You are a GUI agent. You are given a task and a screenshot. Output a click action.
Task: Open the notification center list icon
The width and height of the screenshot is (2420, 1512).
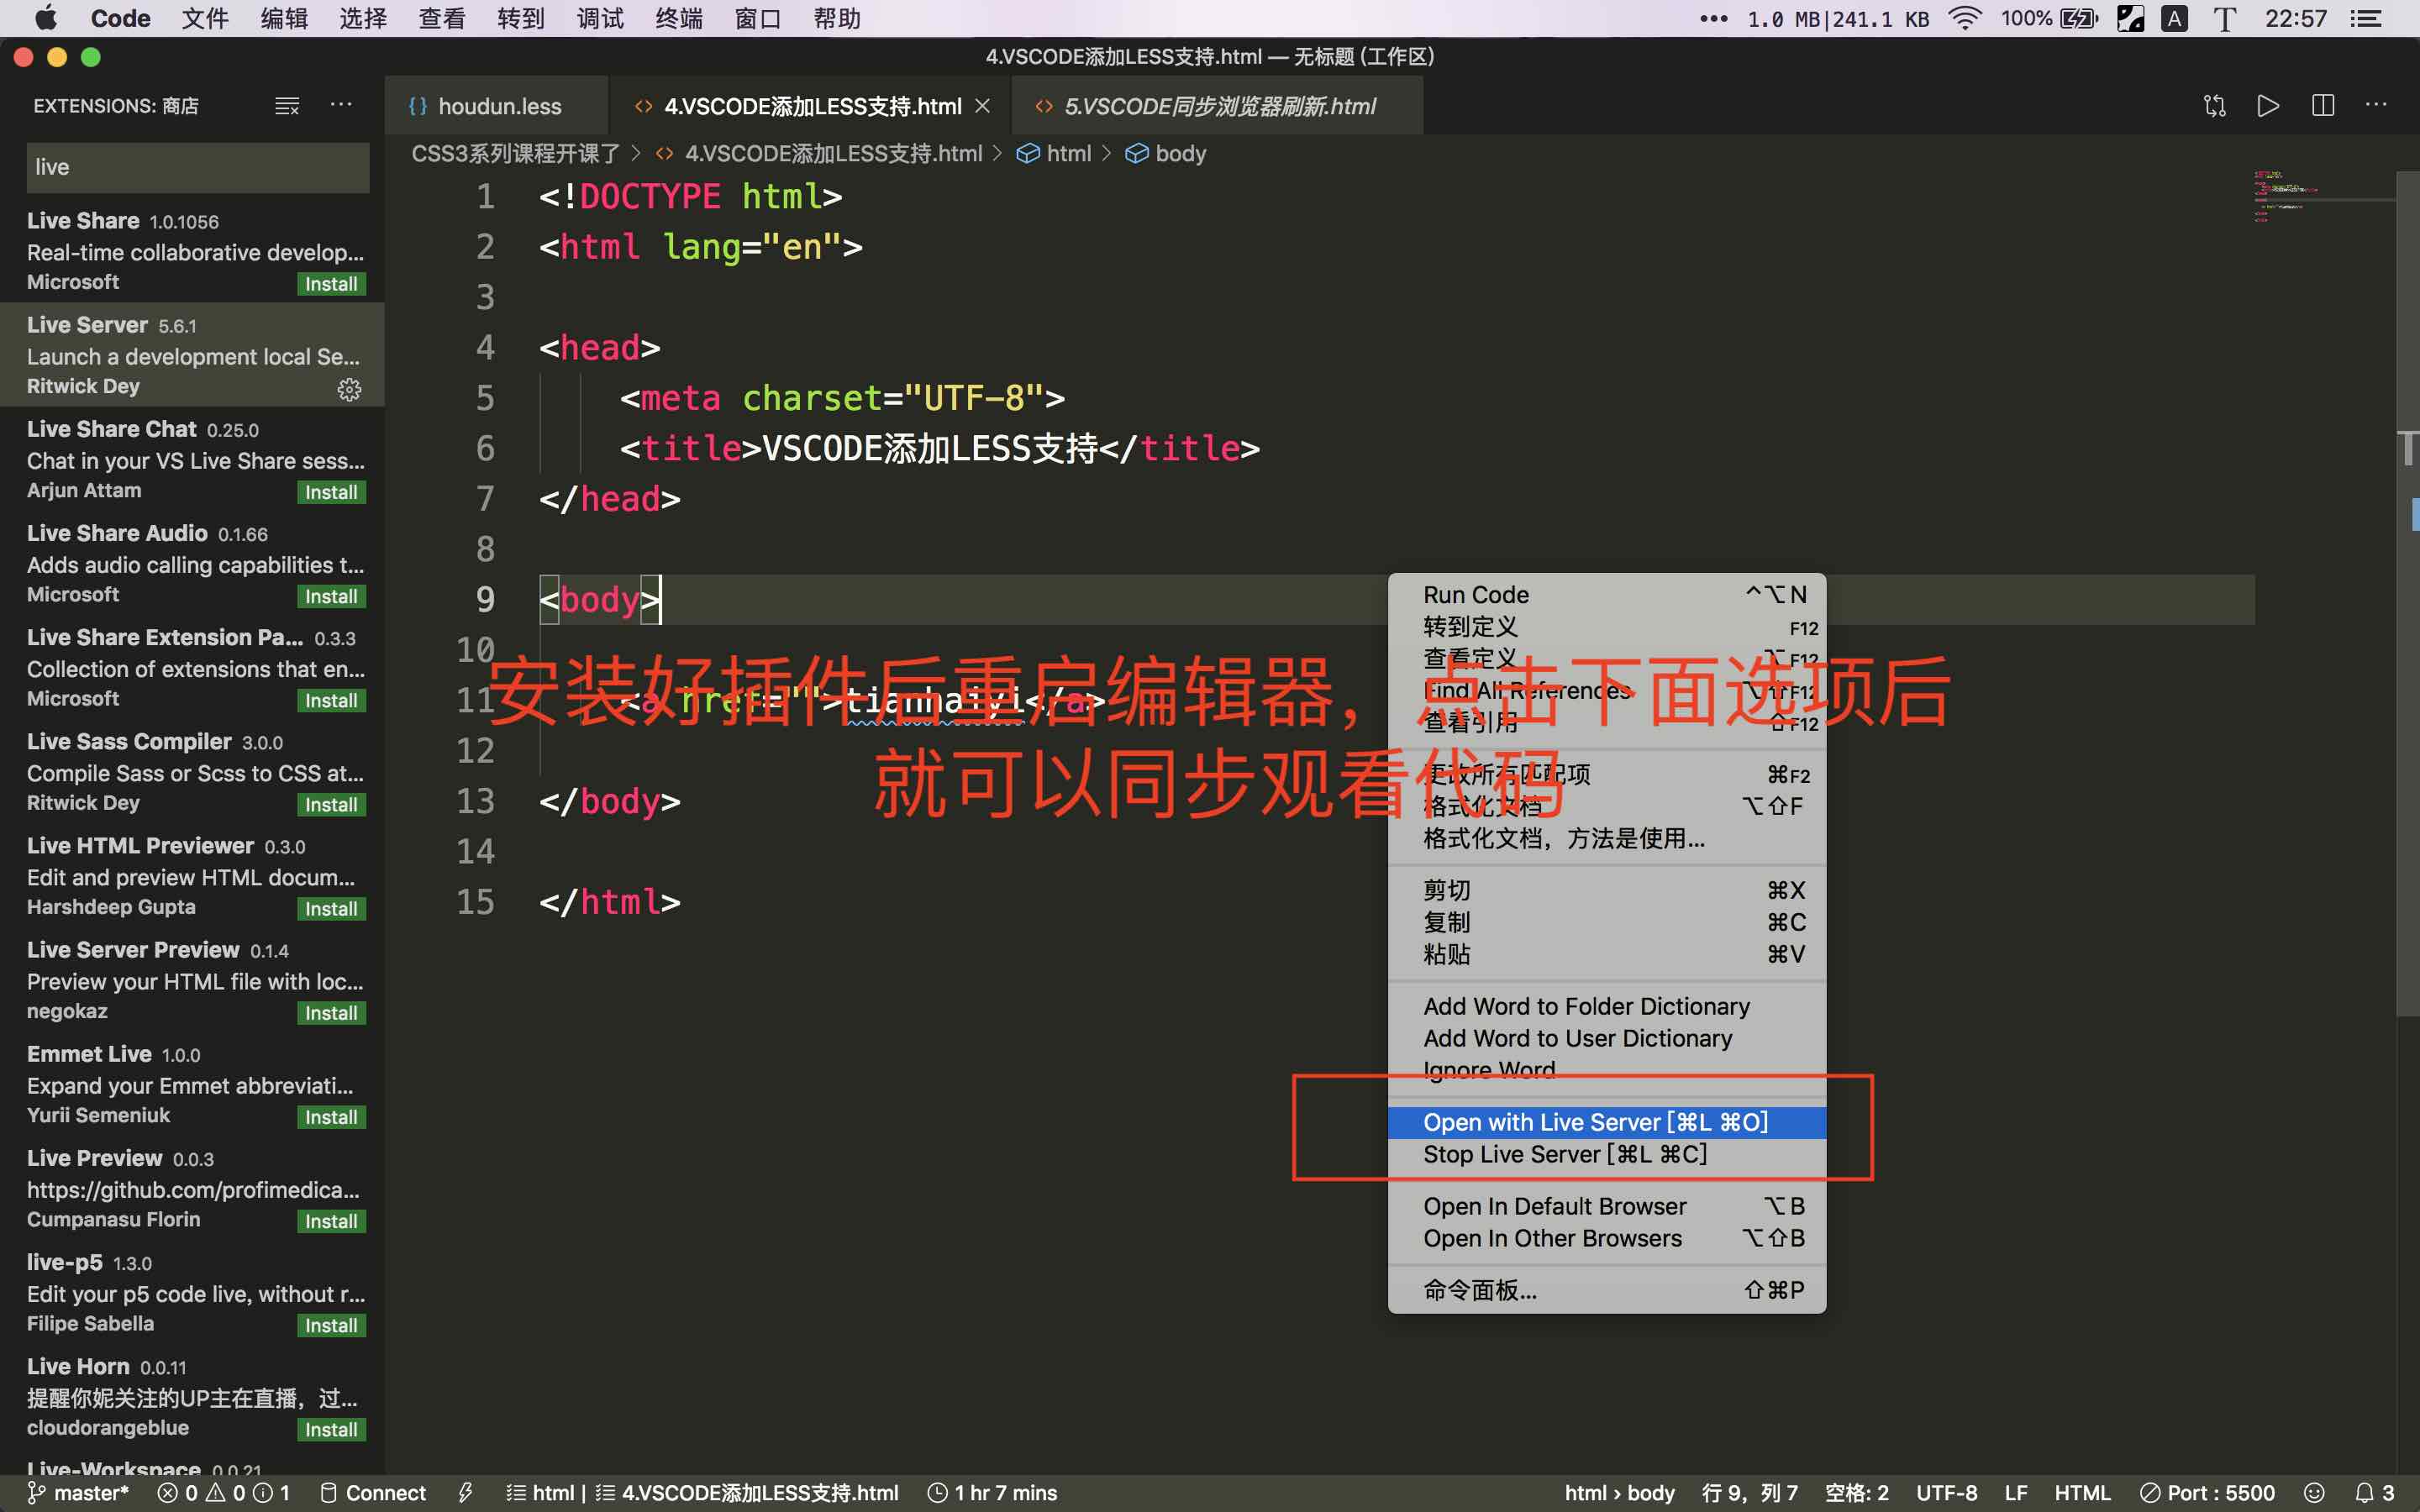pyautogui.click(x=2366, y=18)
